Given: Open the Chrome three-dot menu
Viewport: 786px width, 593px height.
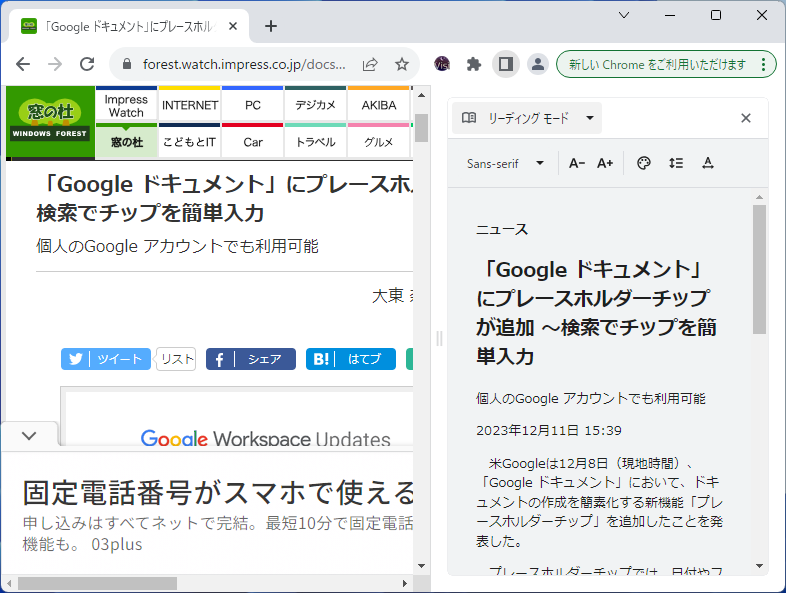Looking at the screenshot, I should coord(763,64).
